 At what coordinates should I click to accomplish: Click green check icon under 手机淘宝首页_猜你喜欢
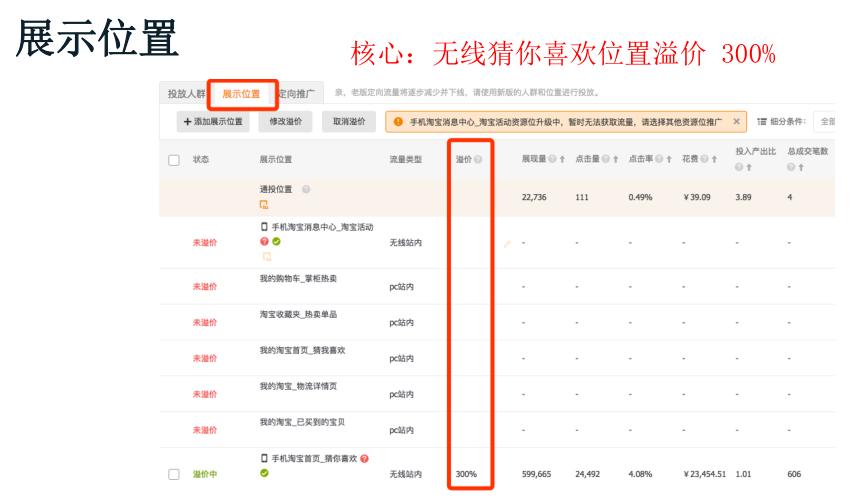click(x=264, y=473)
